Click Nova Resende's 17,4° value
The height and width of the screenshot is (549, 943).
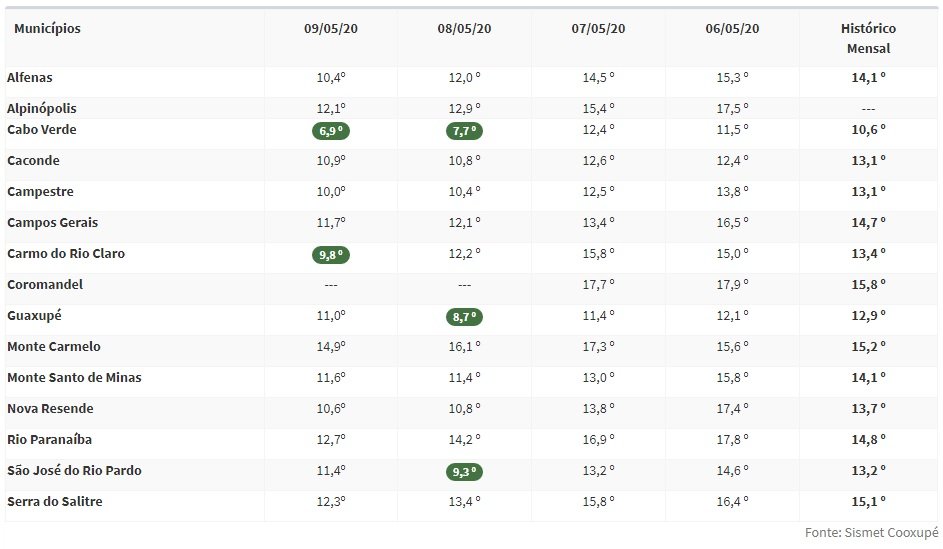point(733,409)
